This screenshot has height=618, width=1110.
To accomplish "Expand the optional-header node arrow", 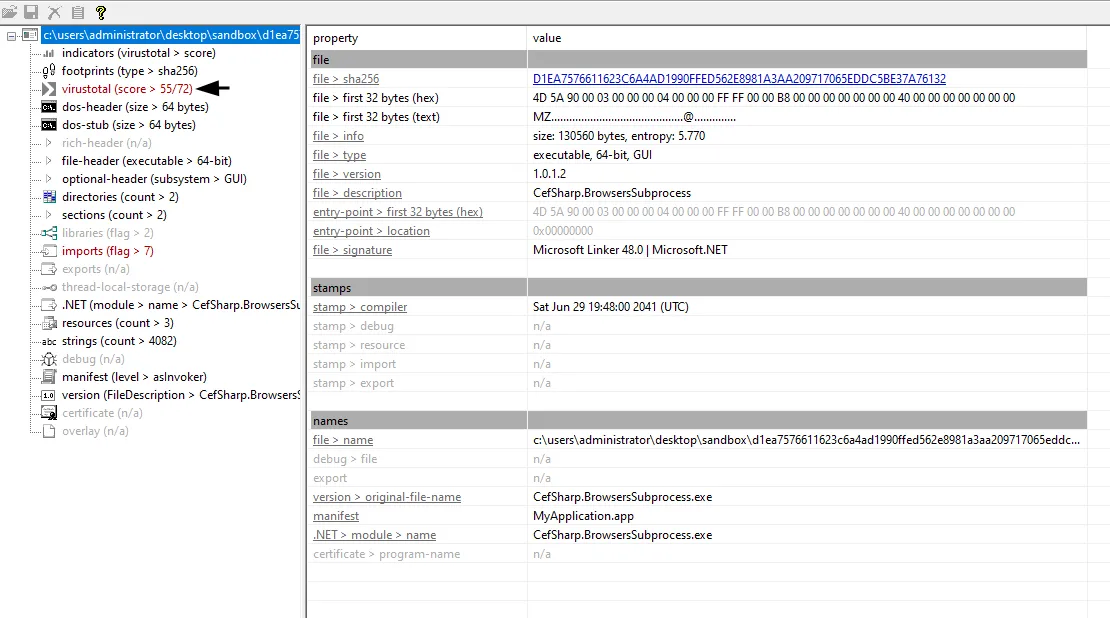I will point(48,179).
